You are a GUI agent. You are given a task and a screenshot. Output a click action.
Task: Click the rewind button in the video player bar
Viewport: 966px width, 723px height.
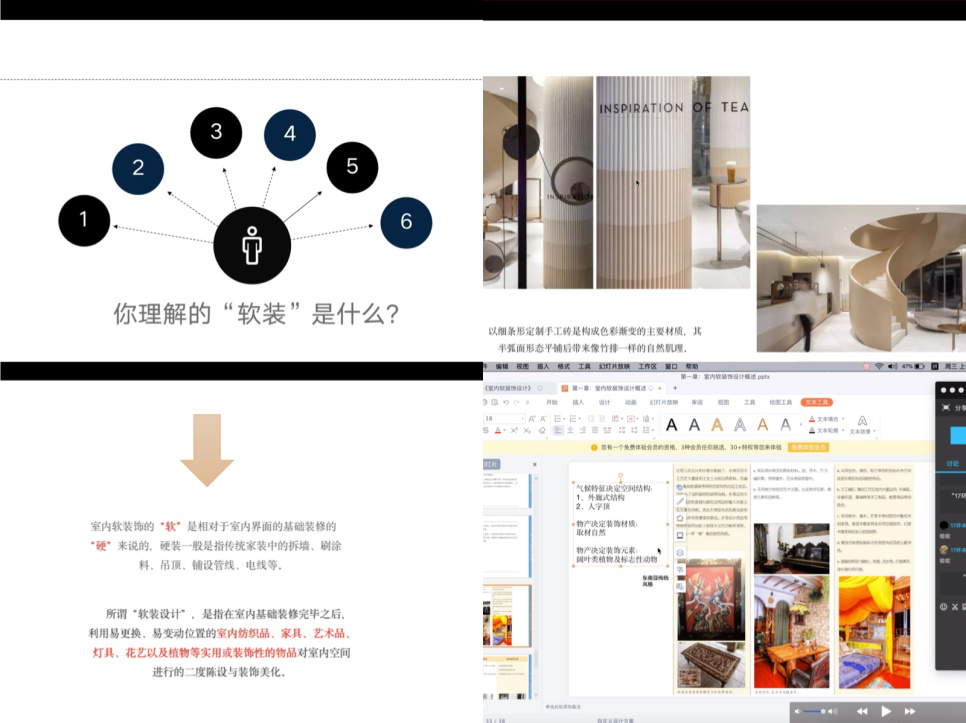(x=862, y=711)
